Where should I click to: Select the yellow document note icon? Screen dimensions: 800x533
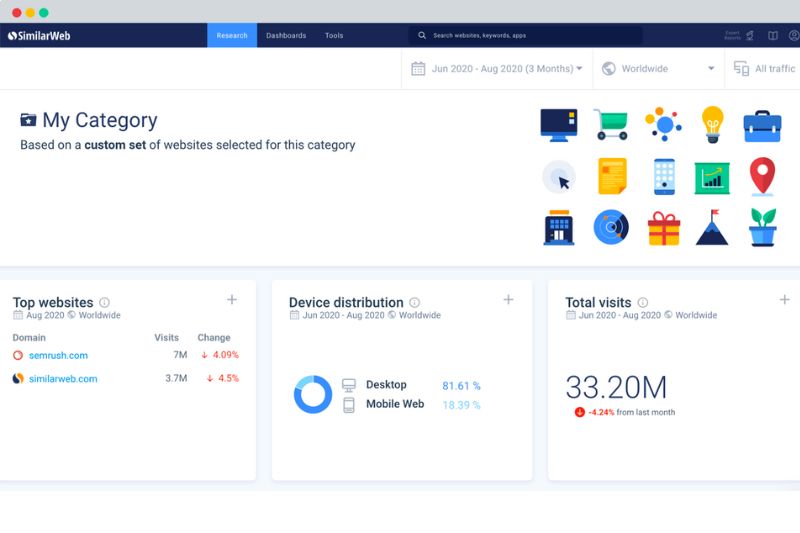pos(612,176)
